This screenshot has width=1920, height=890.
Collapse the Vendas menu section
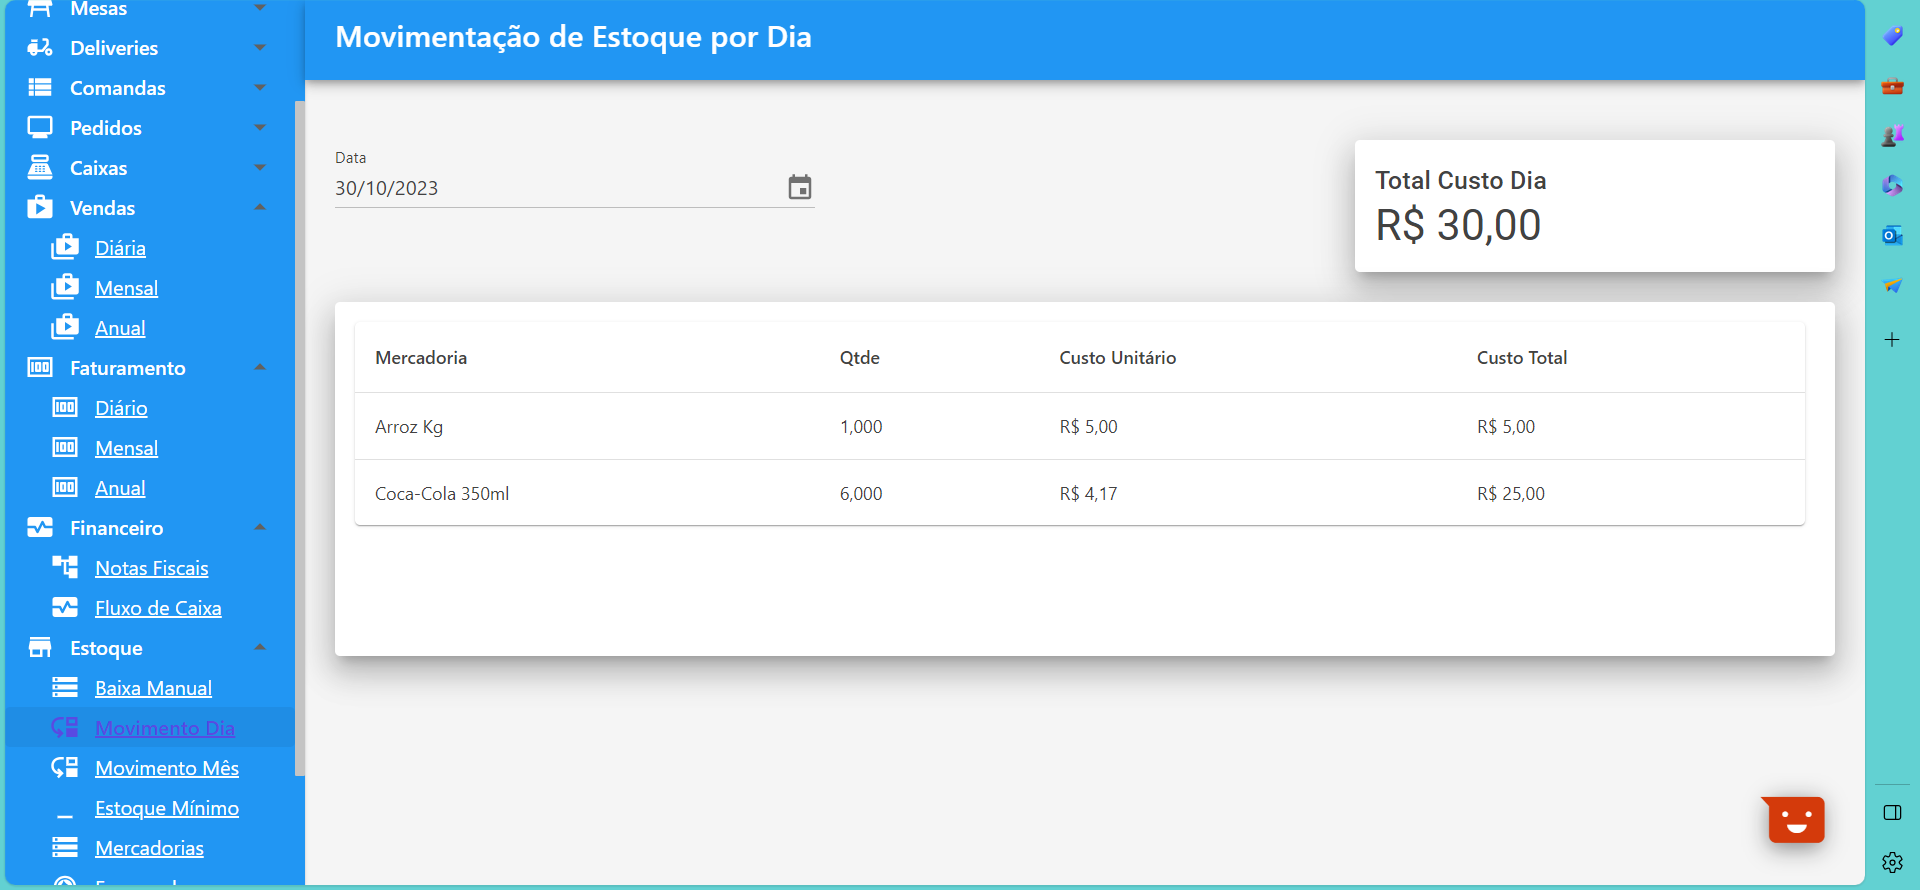coord(260,208)
